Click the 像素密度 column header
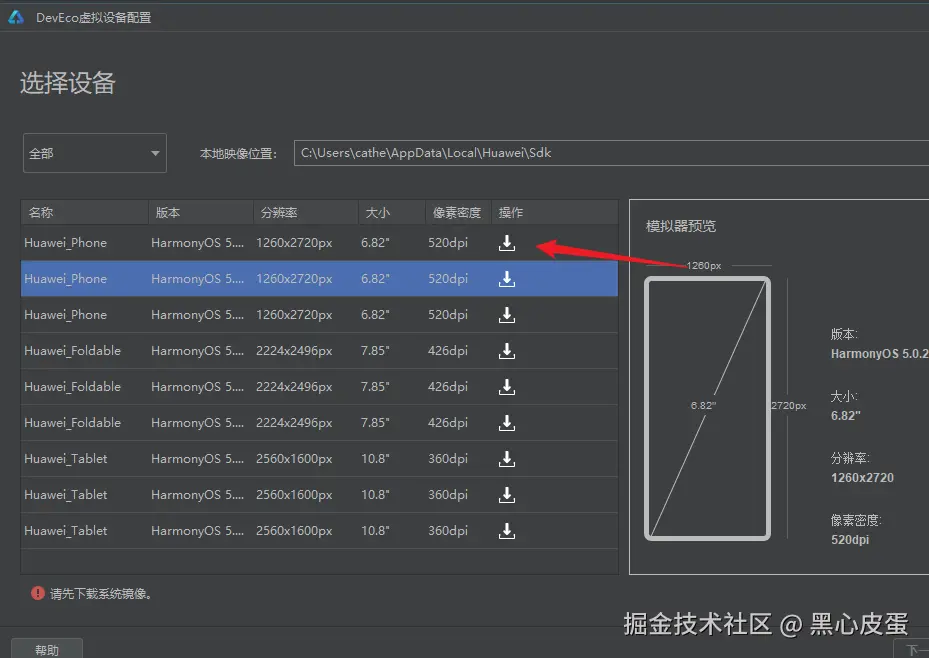 (458, 212)
